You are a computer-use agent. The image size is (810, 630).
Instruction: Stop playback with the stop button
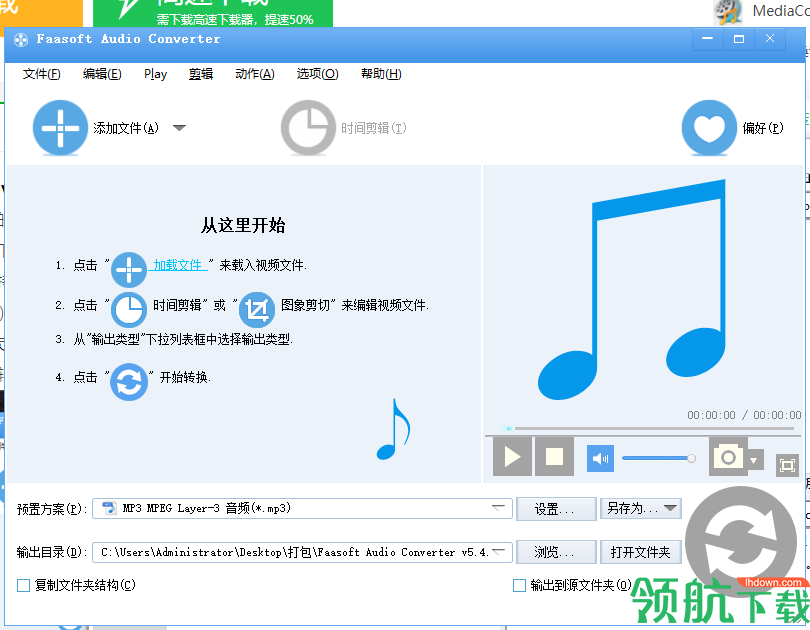coord(554,456)
